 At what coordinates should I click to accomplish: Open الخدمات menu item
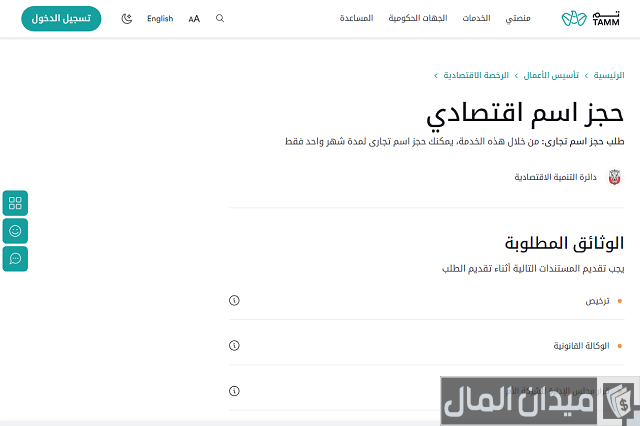(476, 18)
